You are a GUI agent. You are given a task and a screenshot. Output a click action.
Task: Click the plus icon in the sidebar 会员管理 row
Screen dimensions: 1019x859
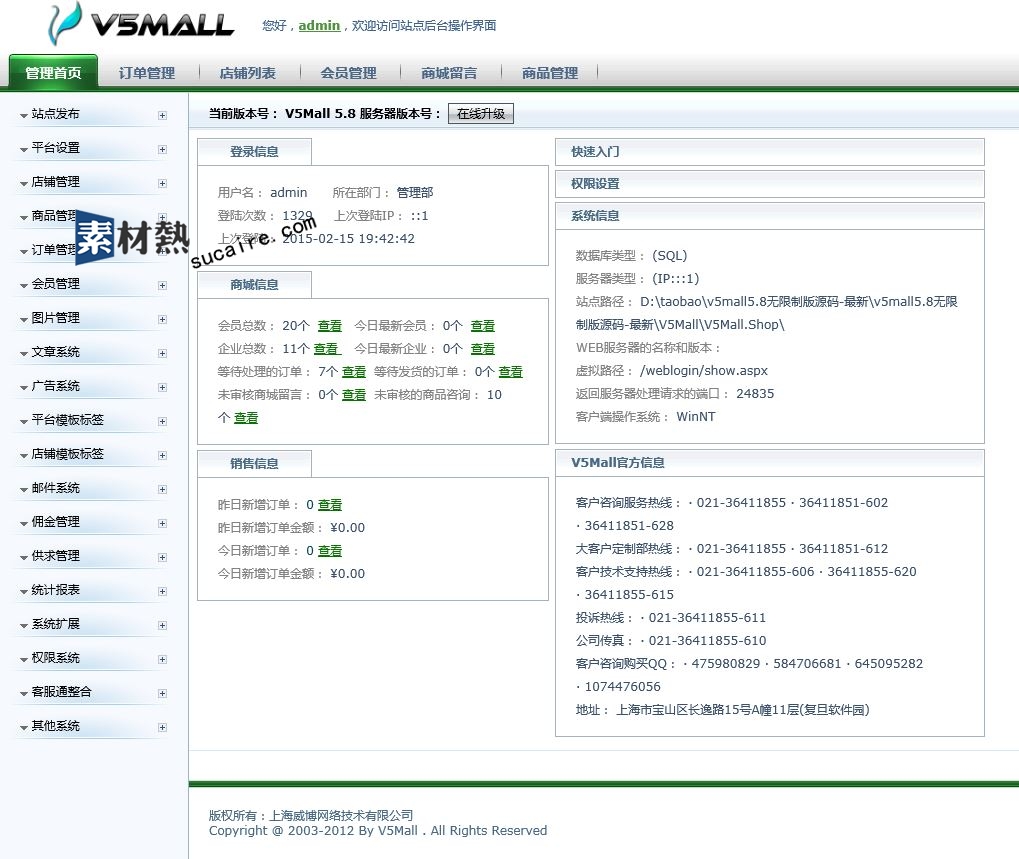click(x=162, y=285)
